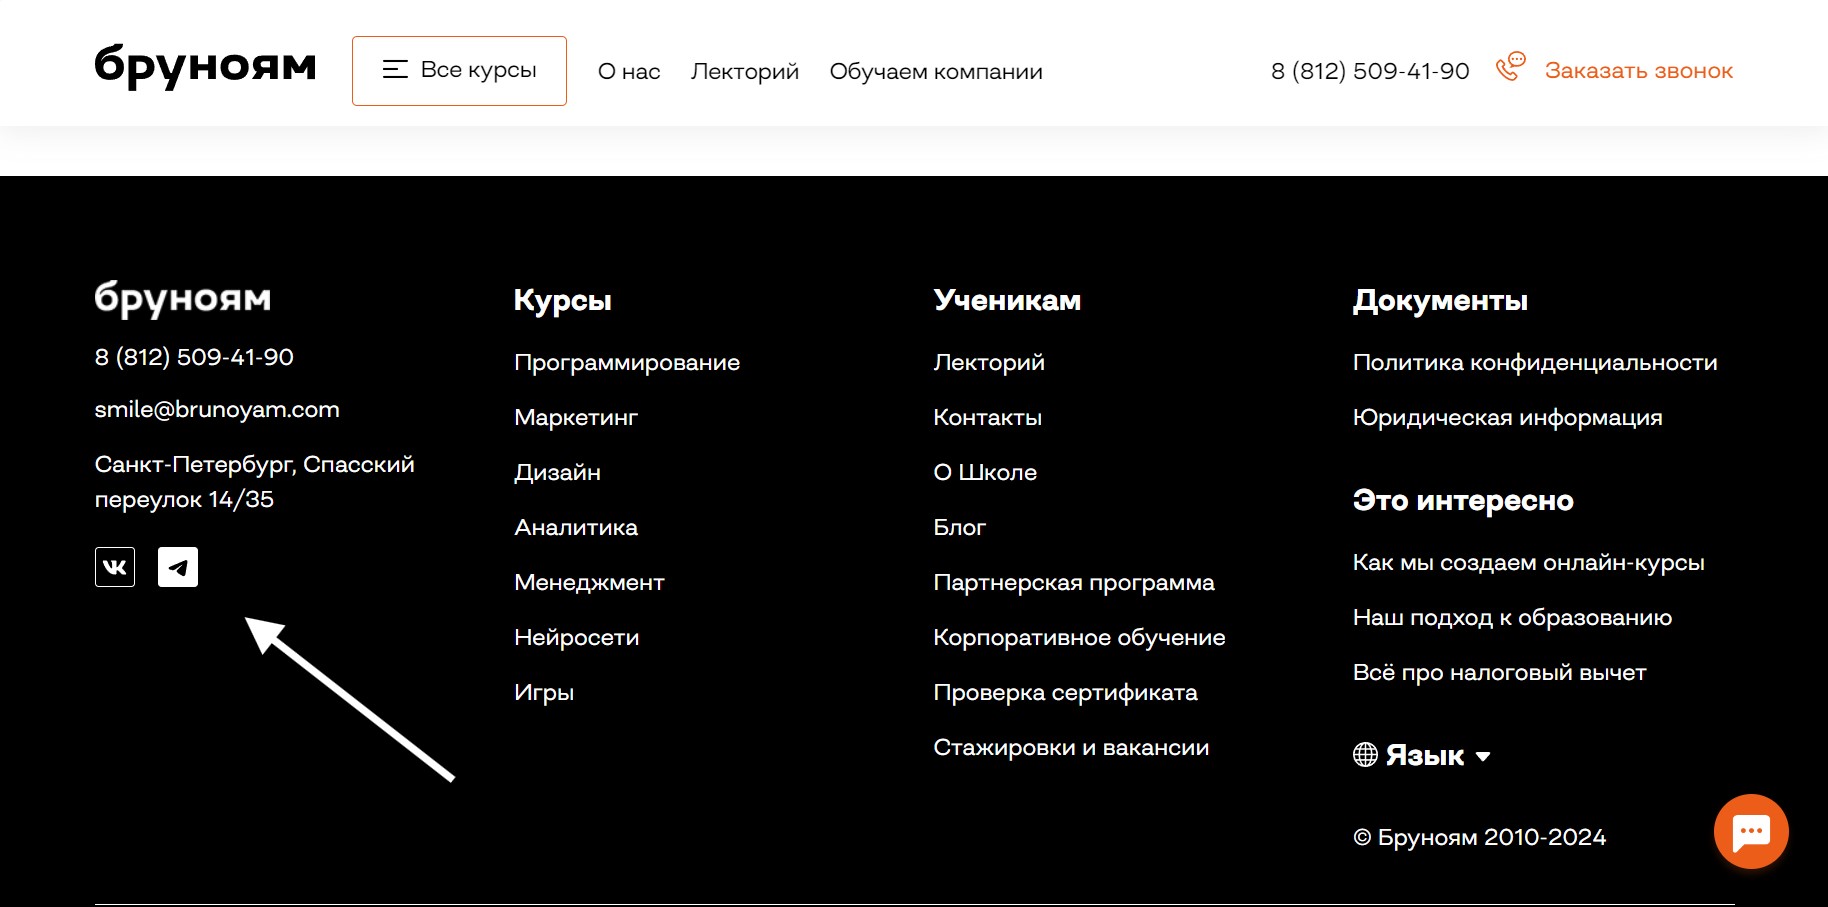Open the orange chat widget bubble
The height and width of the screenshot is (907, 1828).
1751,831
